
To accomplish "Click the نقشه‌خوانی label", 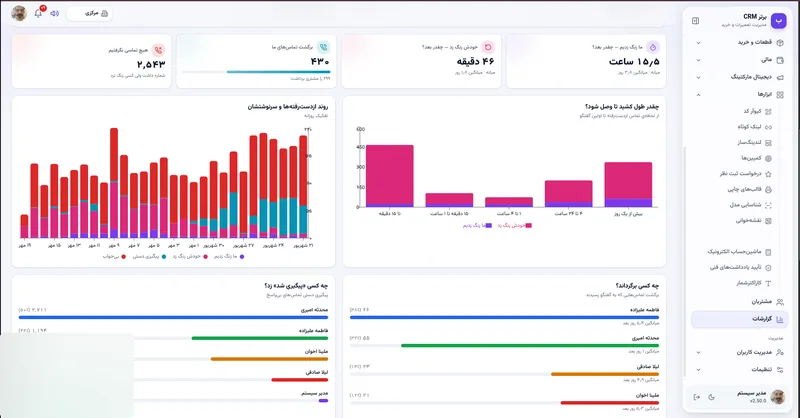I will click(748, 221).
